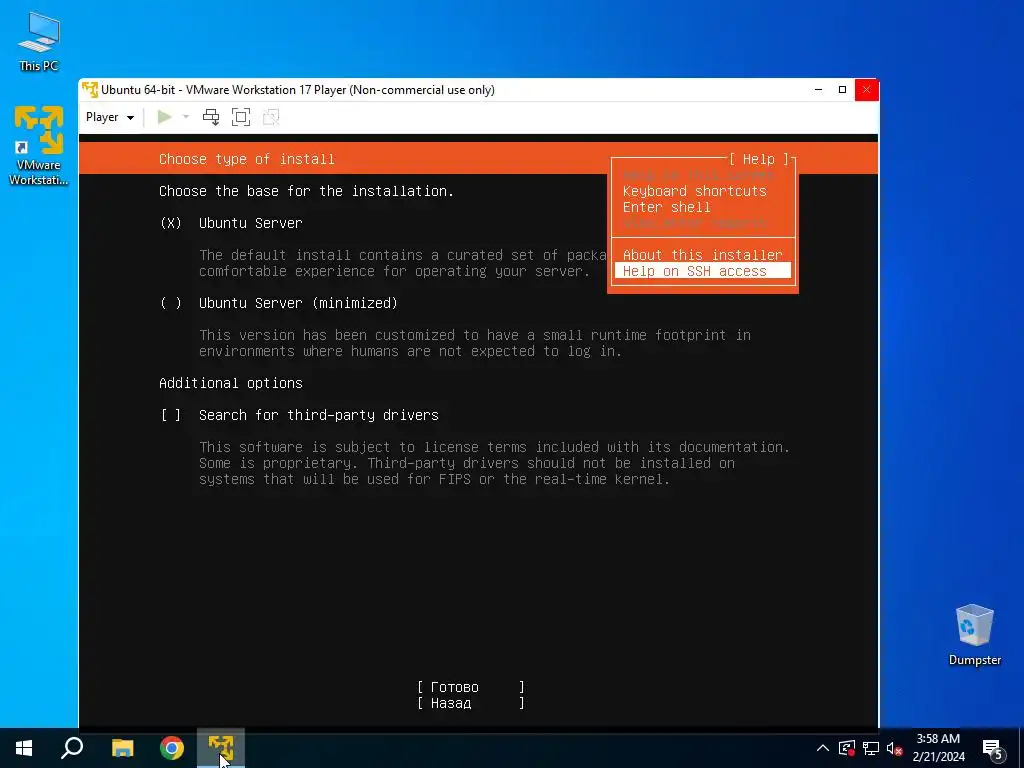Select Ubuntu Server (minimized) radio option

click(x=170, y=303)
